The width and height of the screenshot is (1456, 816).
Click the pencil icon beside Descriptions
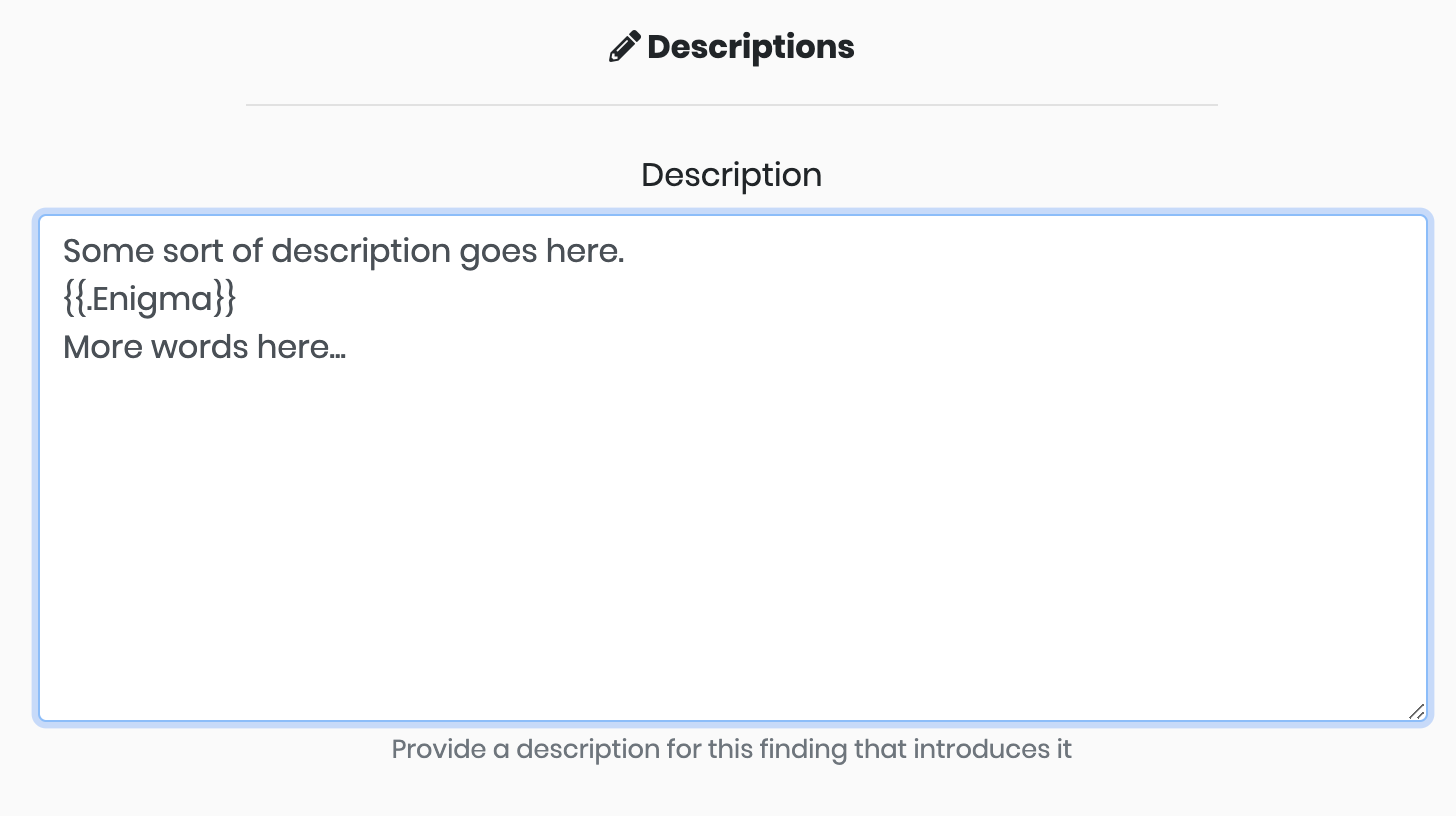point(624,47)
